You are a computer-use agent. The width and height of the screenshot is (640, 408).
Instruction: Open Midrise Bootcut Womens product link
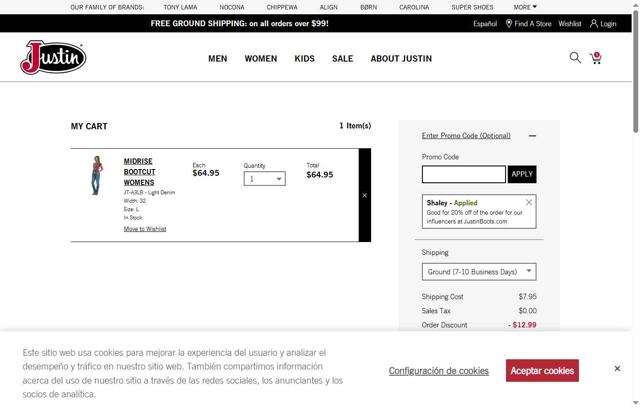click(x=139, y=172)
